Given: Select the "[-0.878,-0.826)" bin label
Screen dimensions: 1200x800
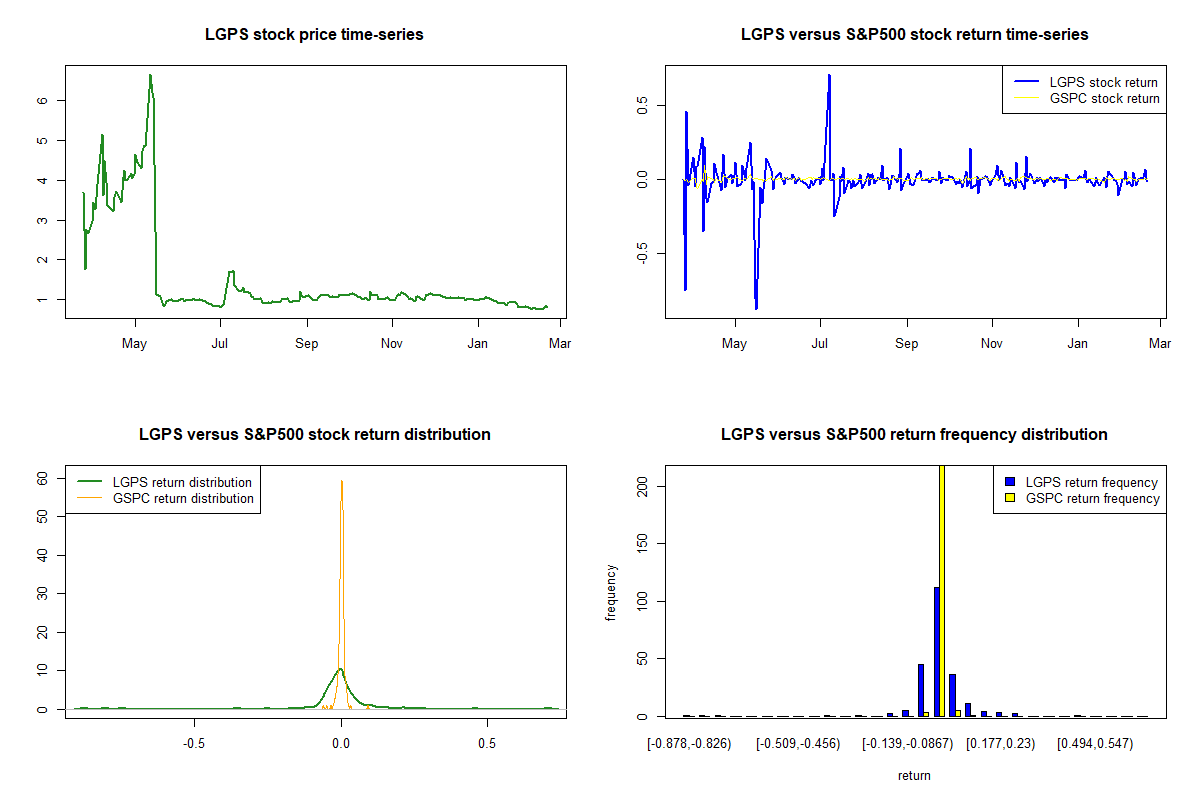Looking at the screenshot, I should pyautogui.click(x=689, y=743).
